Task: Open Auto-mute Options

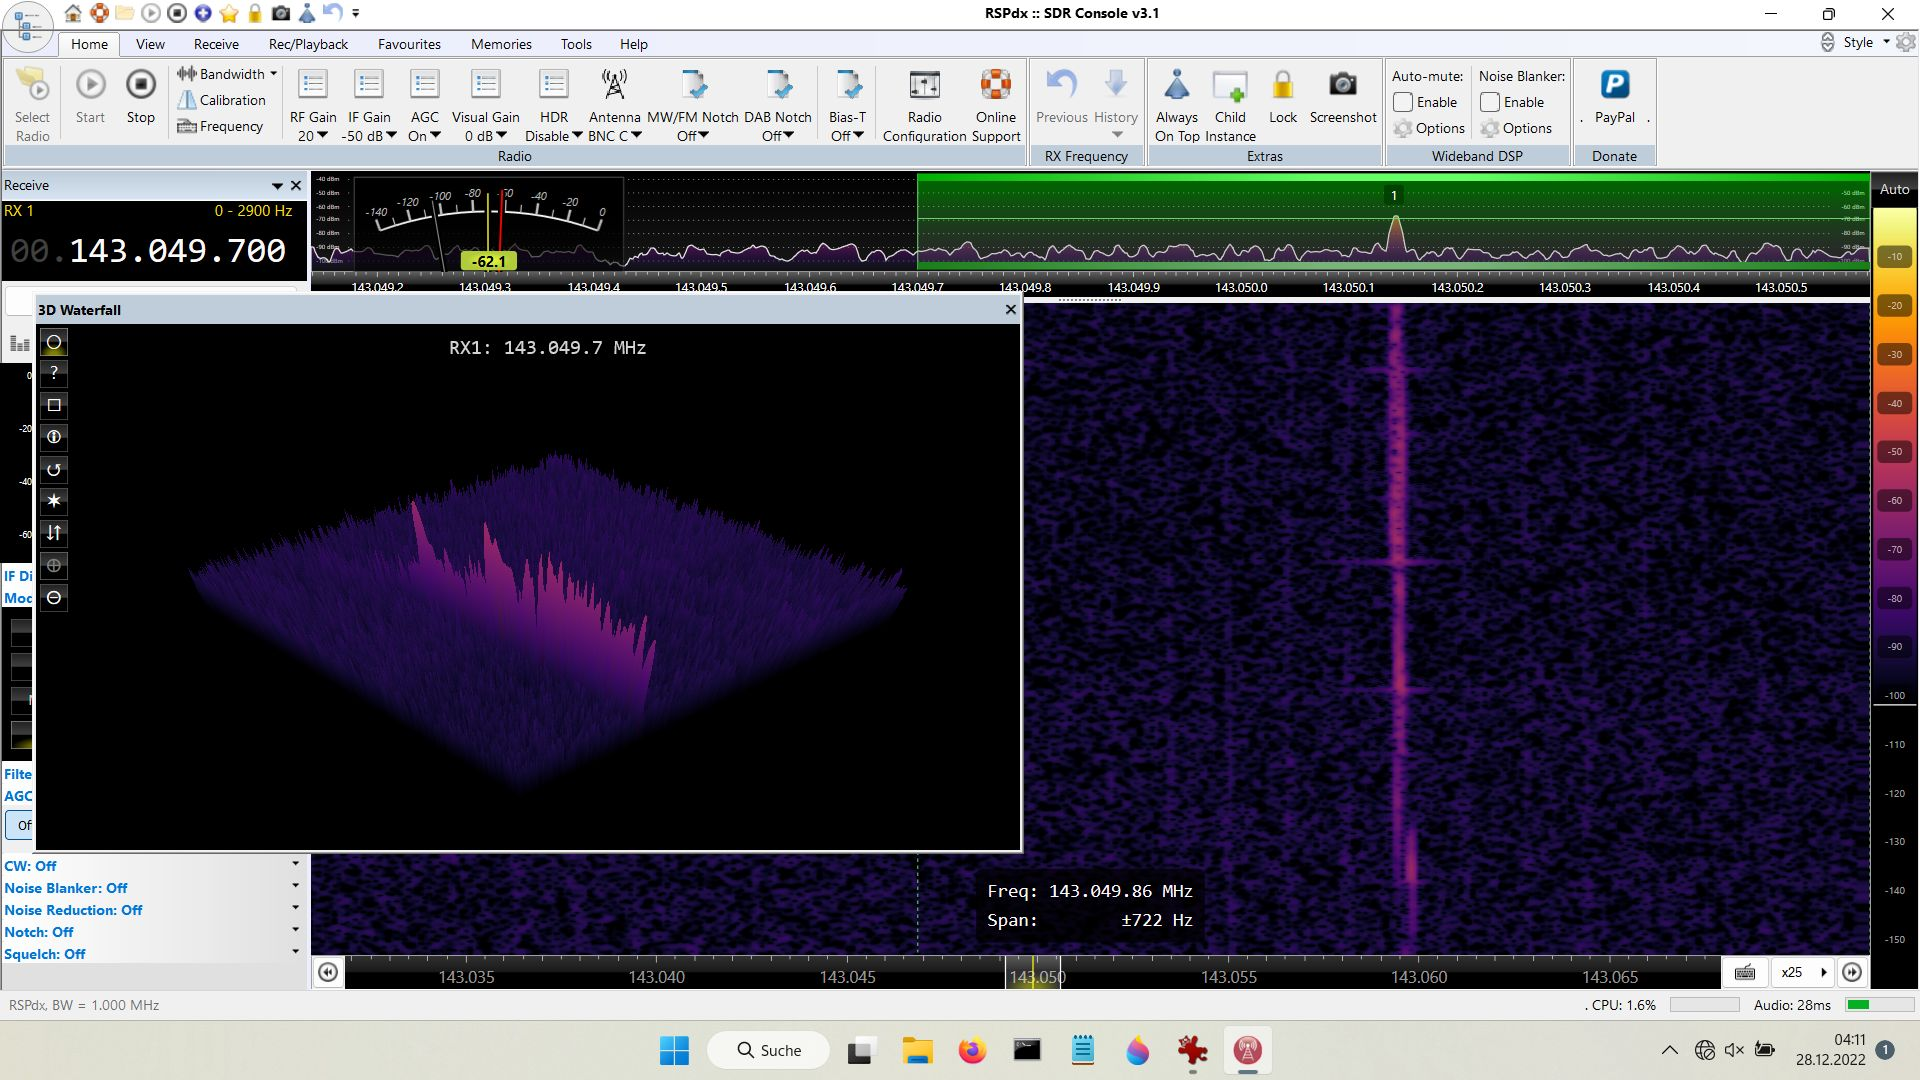Action: click(x=1429, y=128)
